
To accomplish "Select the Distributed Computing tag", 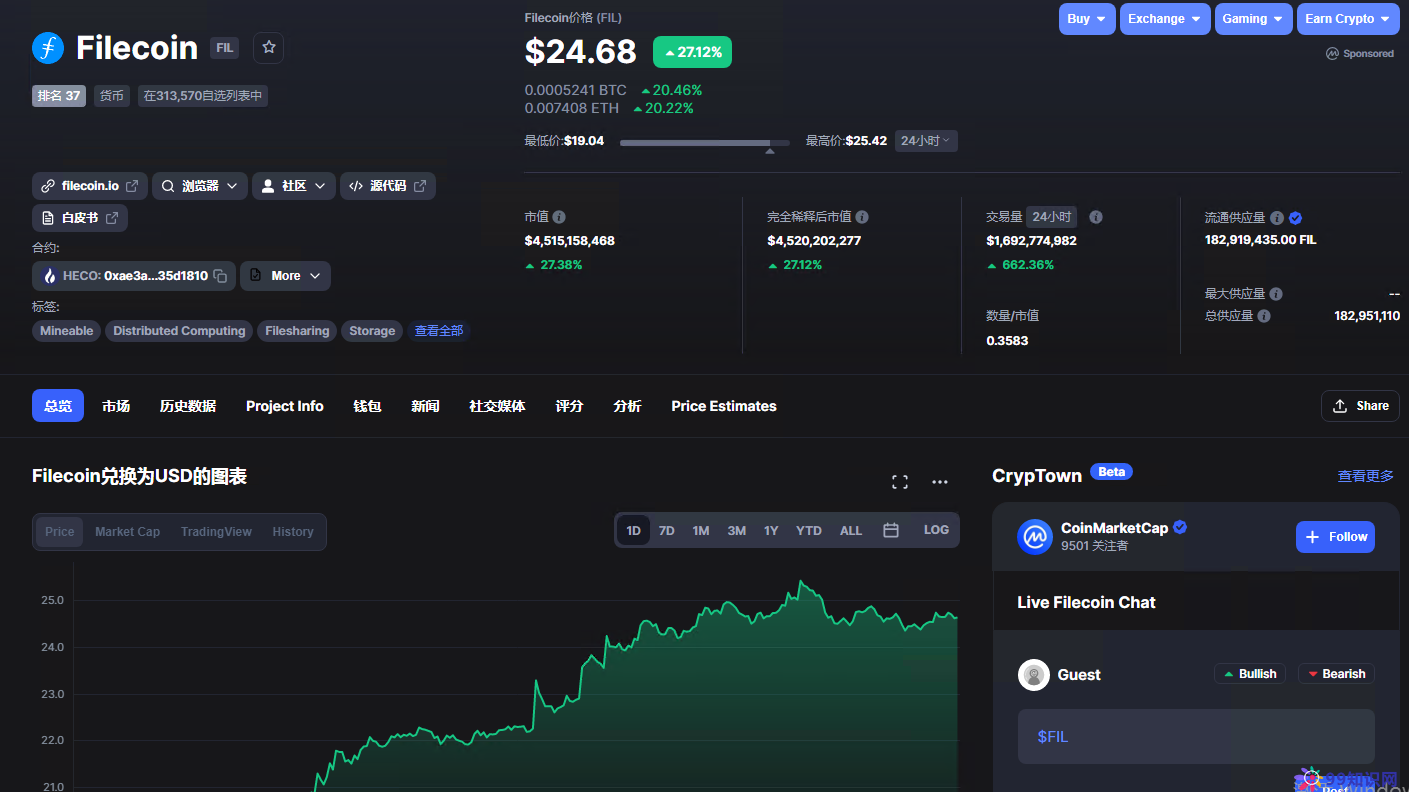I will (179, 331).
